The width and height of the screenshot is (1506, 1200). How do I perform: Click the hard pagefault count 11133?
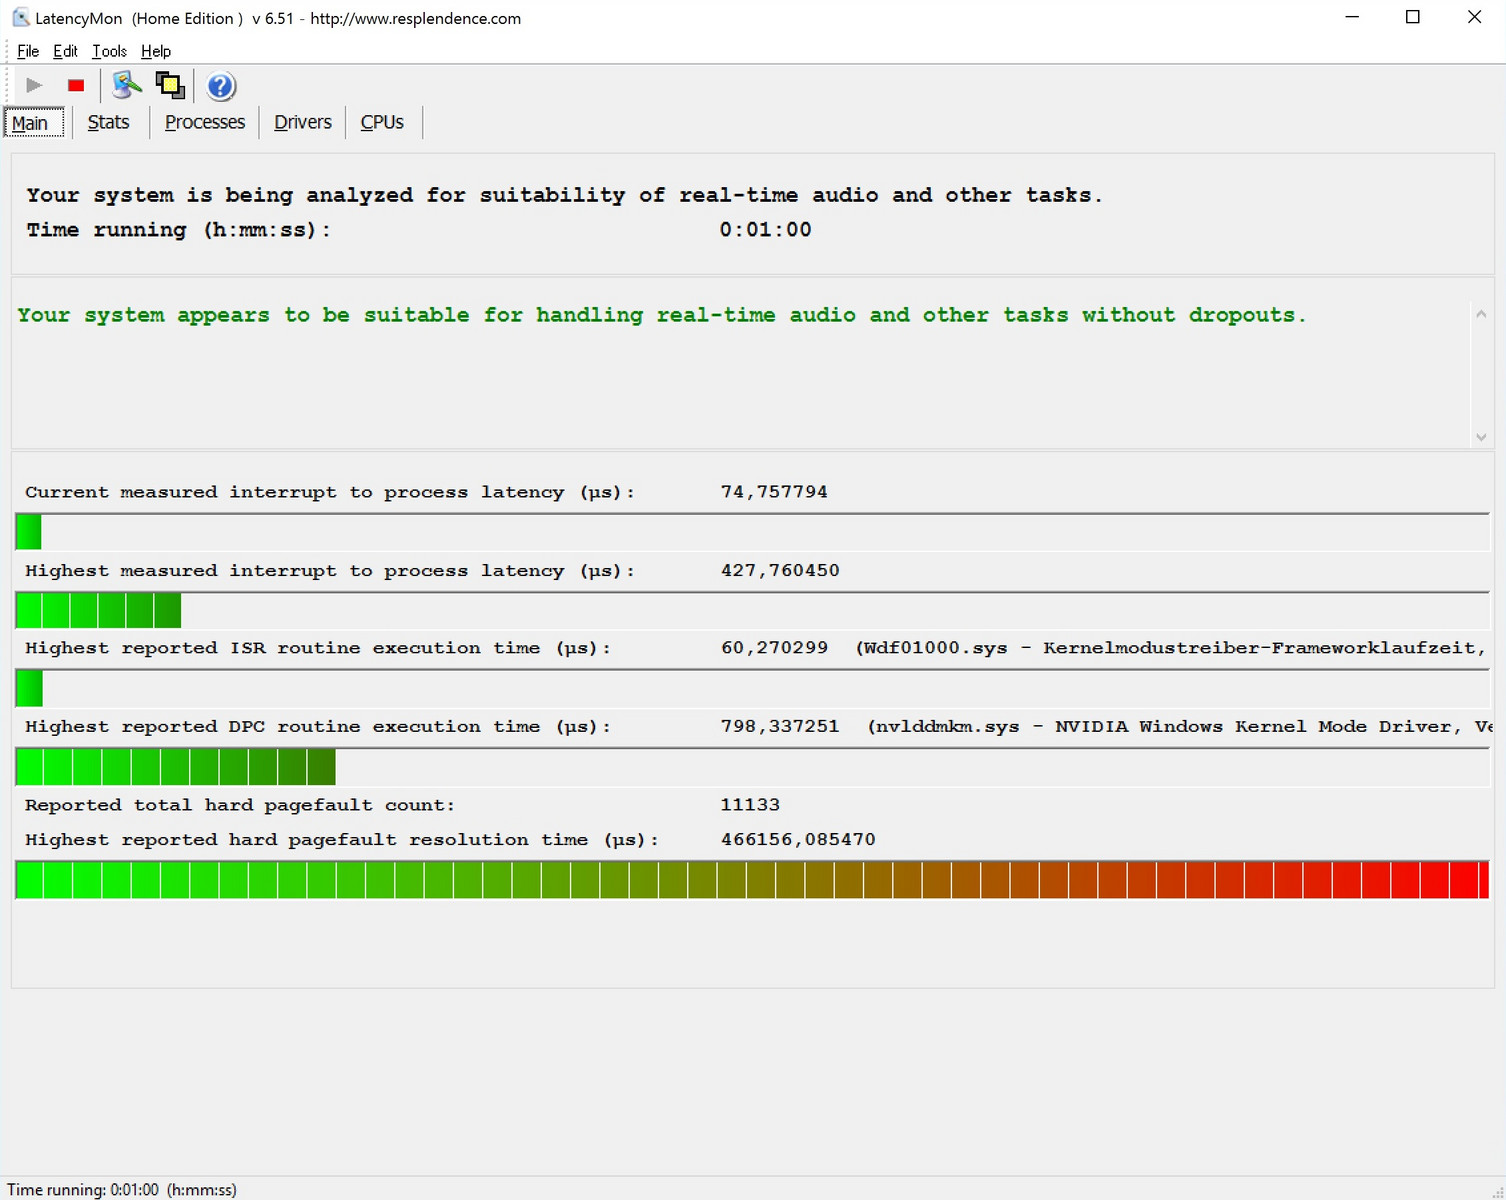click(x=750, y=805)
